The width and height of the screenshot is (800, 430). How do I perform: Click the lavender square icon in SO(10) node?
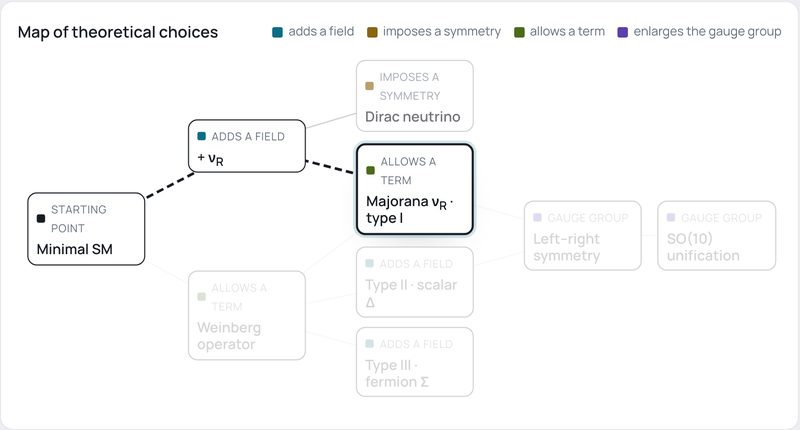[x=671, y=217]
